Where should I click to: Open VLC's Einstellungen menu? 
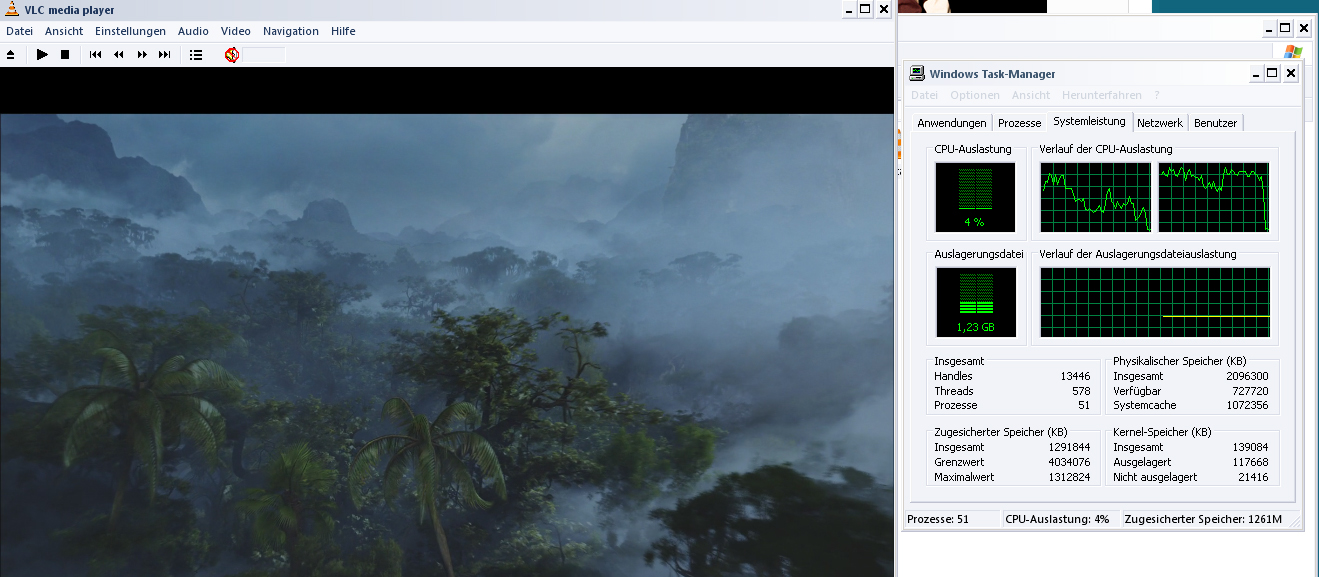tap(130, 31)
